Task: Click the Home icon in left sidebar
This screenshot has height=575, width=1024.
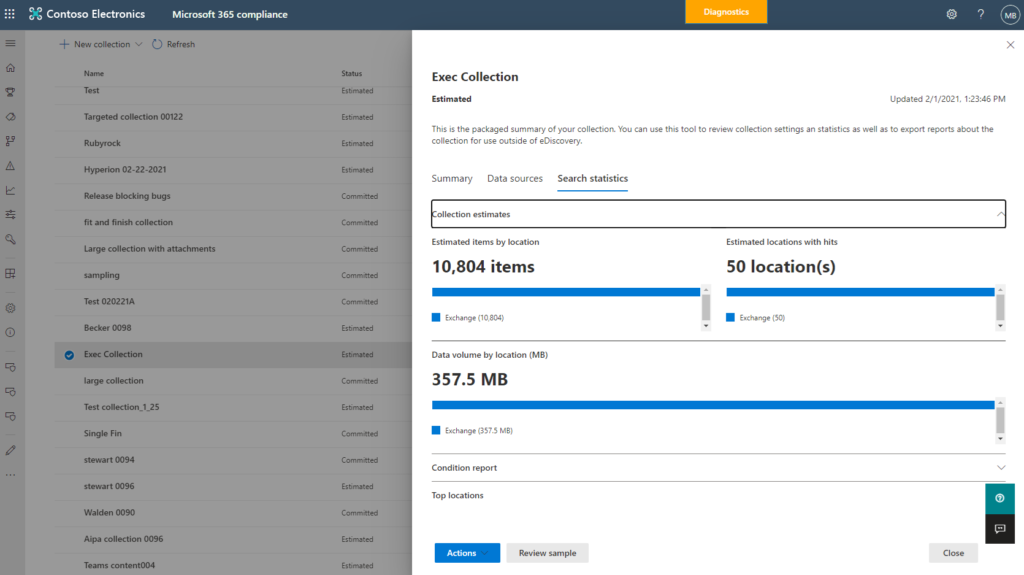Action: [x=11, y=68]
